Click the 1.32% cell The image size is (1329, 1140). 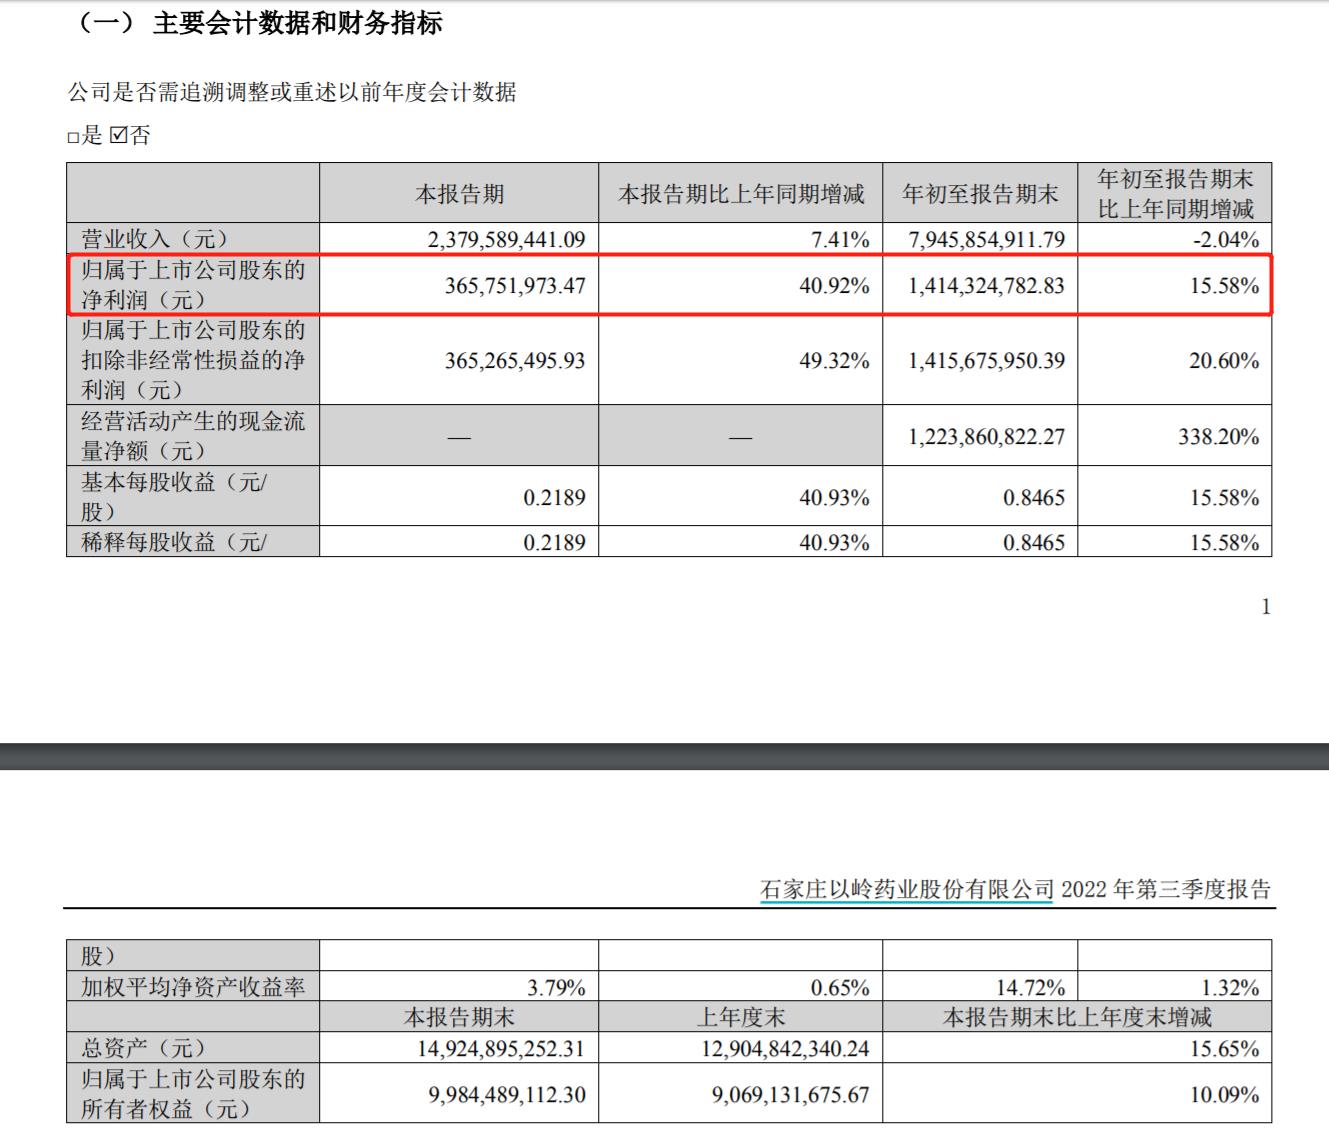click(1230, 988)
